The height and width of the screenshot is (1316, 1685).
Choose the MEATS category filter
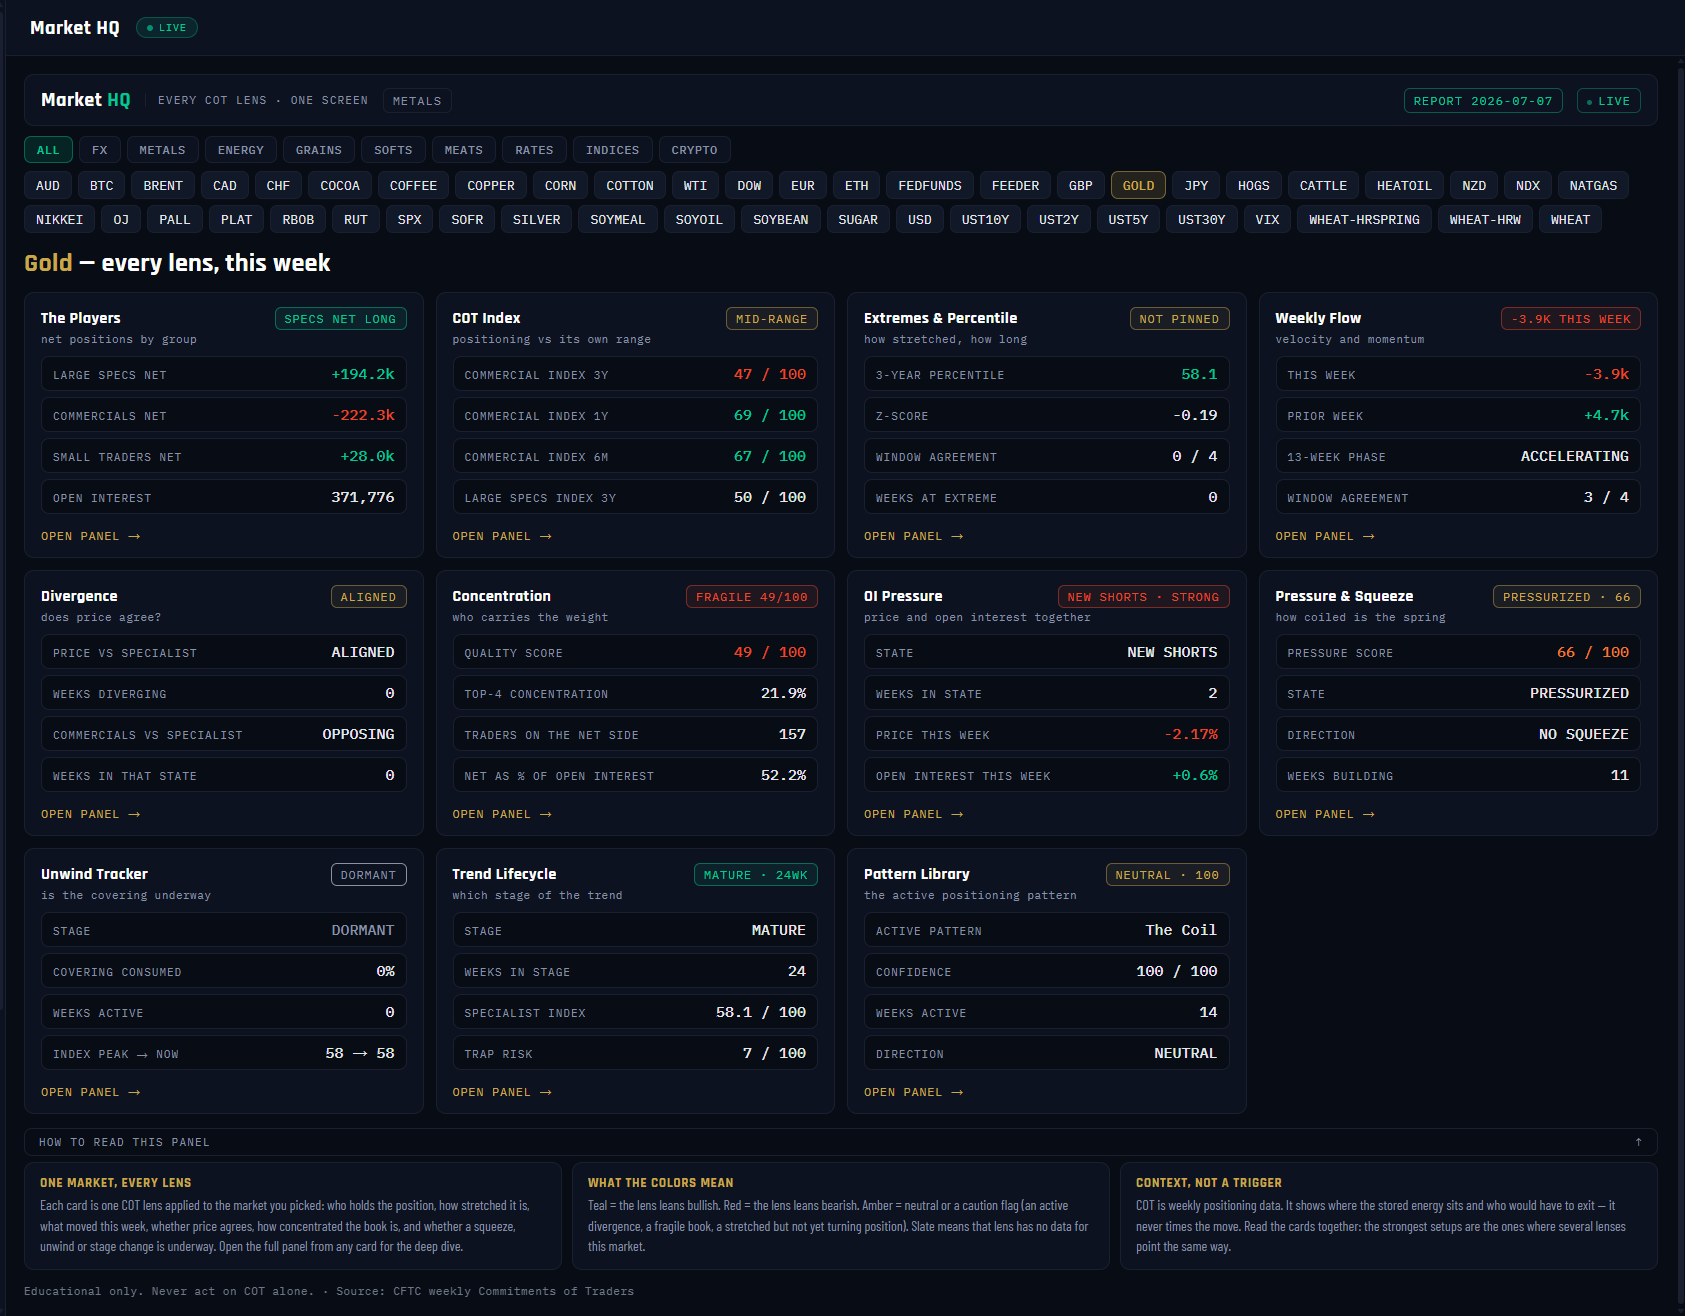point(463,150)
